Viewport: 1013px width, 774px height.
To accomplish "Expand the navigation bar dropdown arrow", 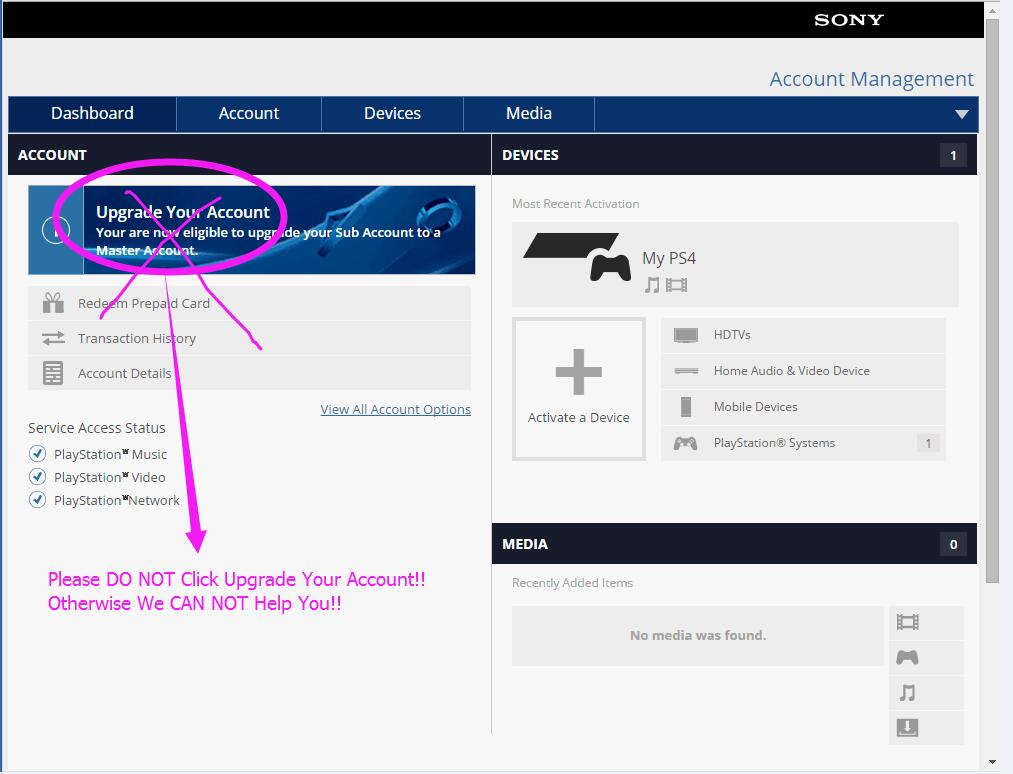I will point(961,114).
